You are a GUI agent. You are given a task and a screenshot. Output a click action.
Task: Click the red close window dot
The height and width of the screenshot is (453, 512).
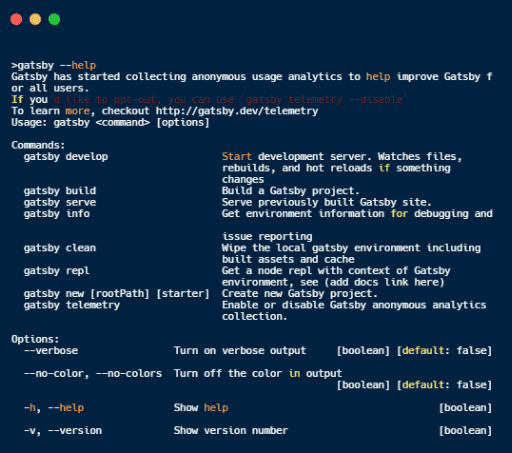[x=16, y=19]
